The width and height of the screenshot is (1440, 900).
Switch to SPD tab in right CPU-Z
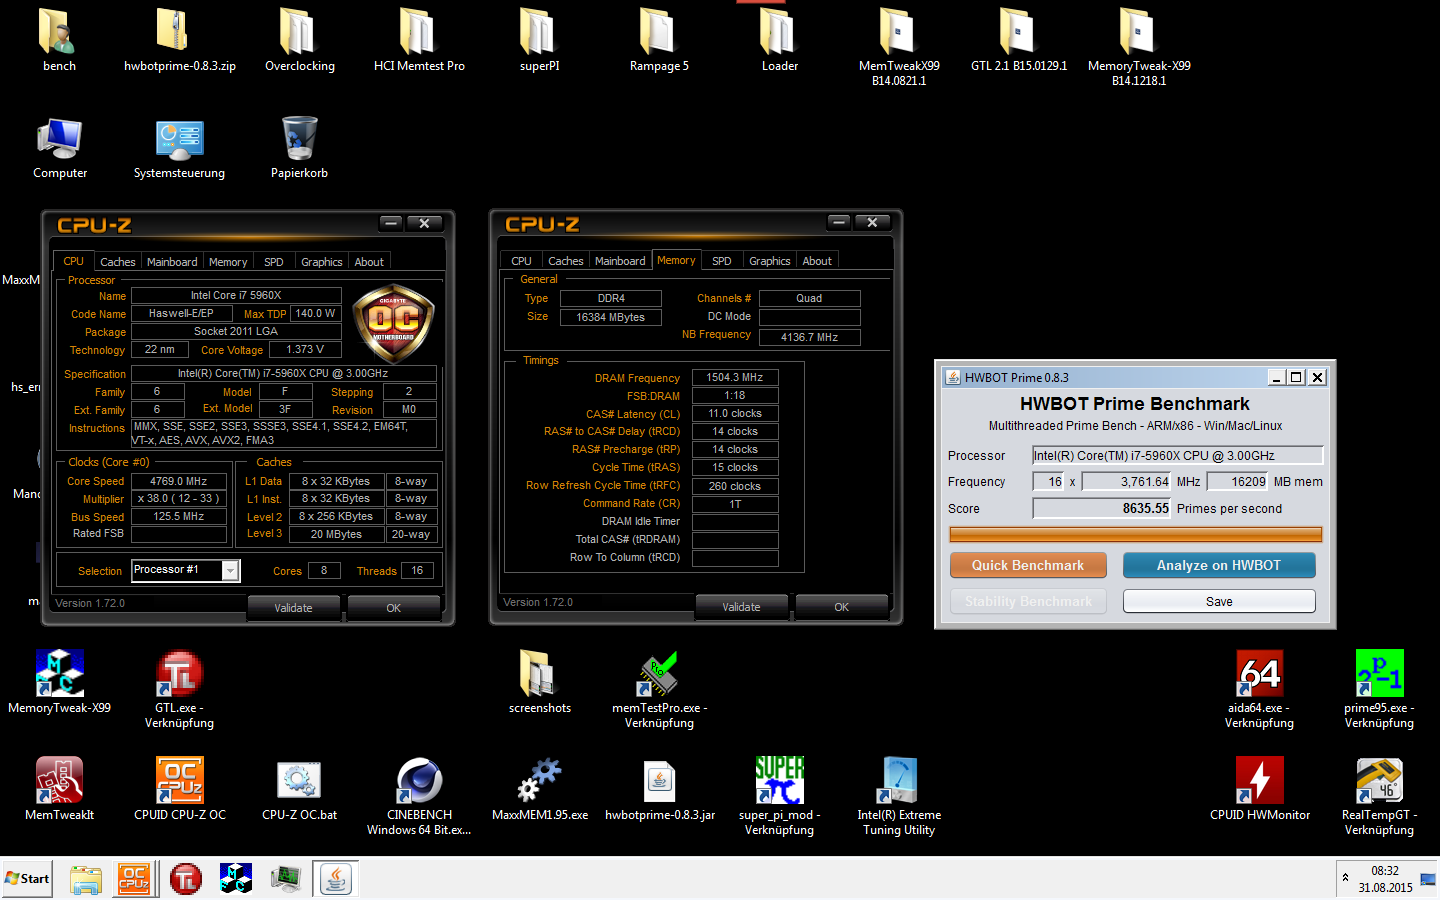(722, 261)
